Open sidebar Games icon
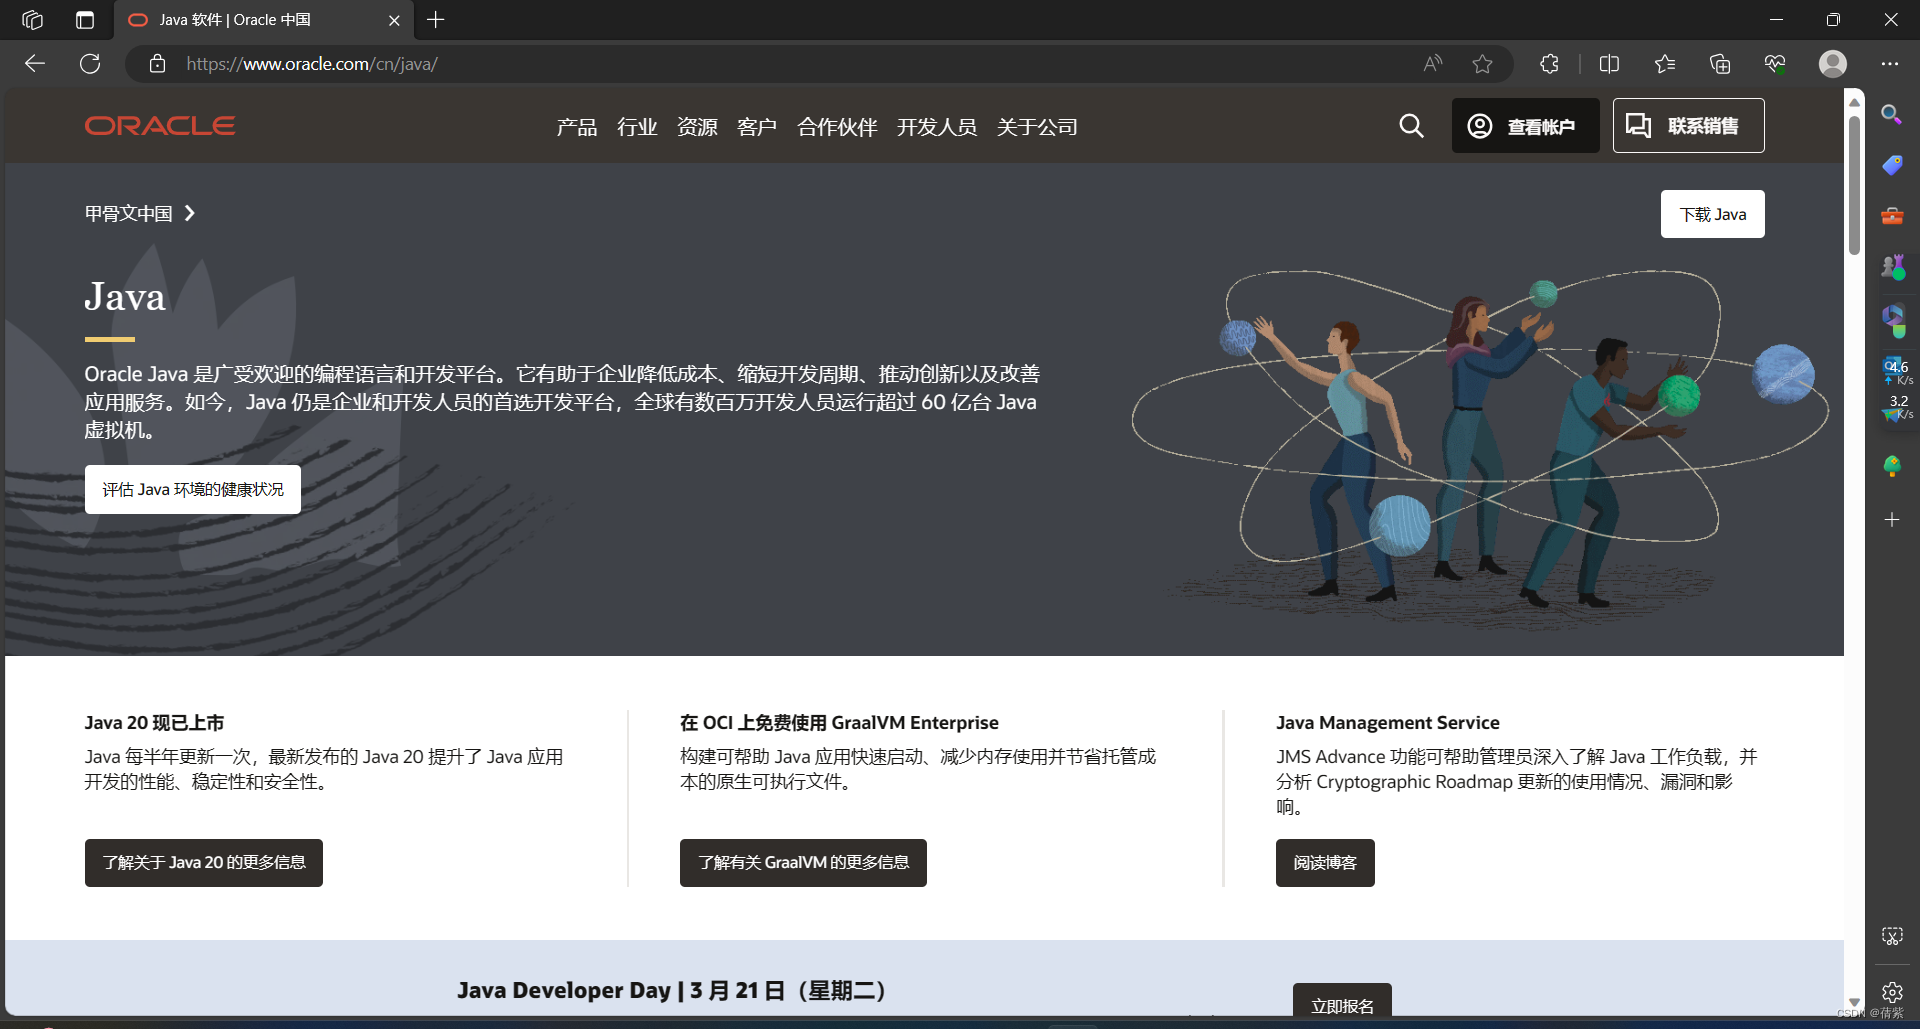The image size is (1920, 1029). click(1893, 267)
